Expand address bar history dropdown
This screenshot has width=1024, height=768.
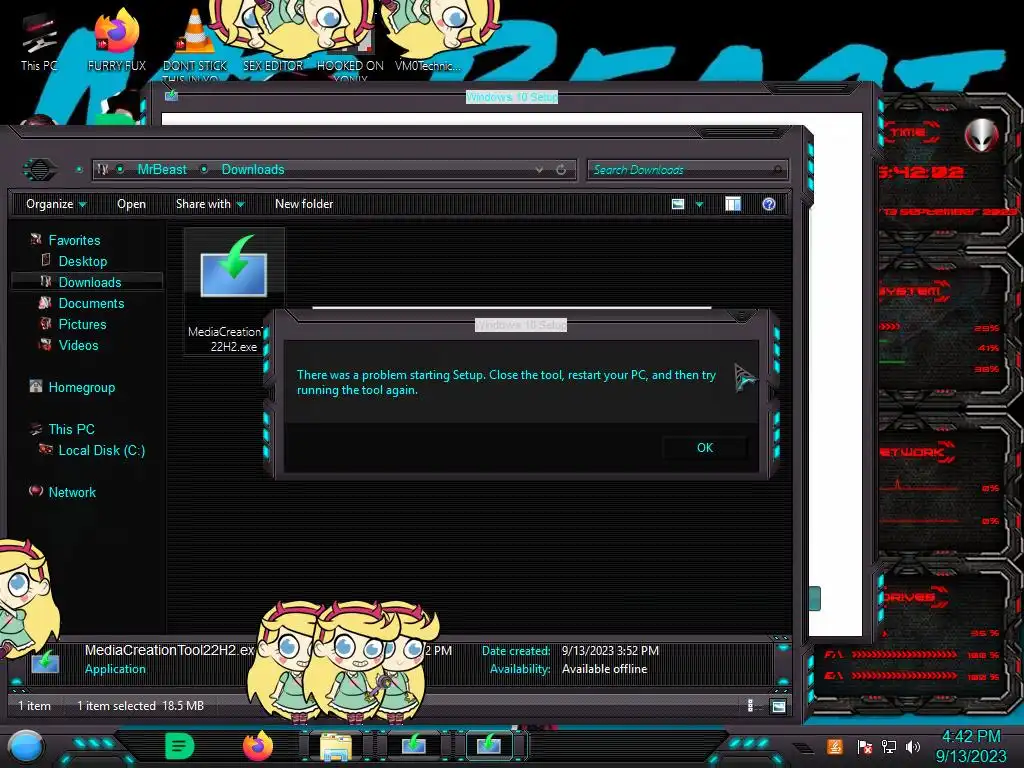[539, 170]
